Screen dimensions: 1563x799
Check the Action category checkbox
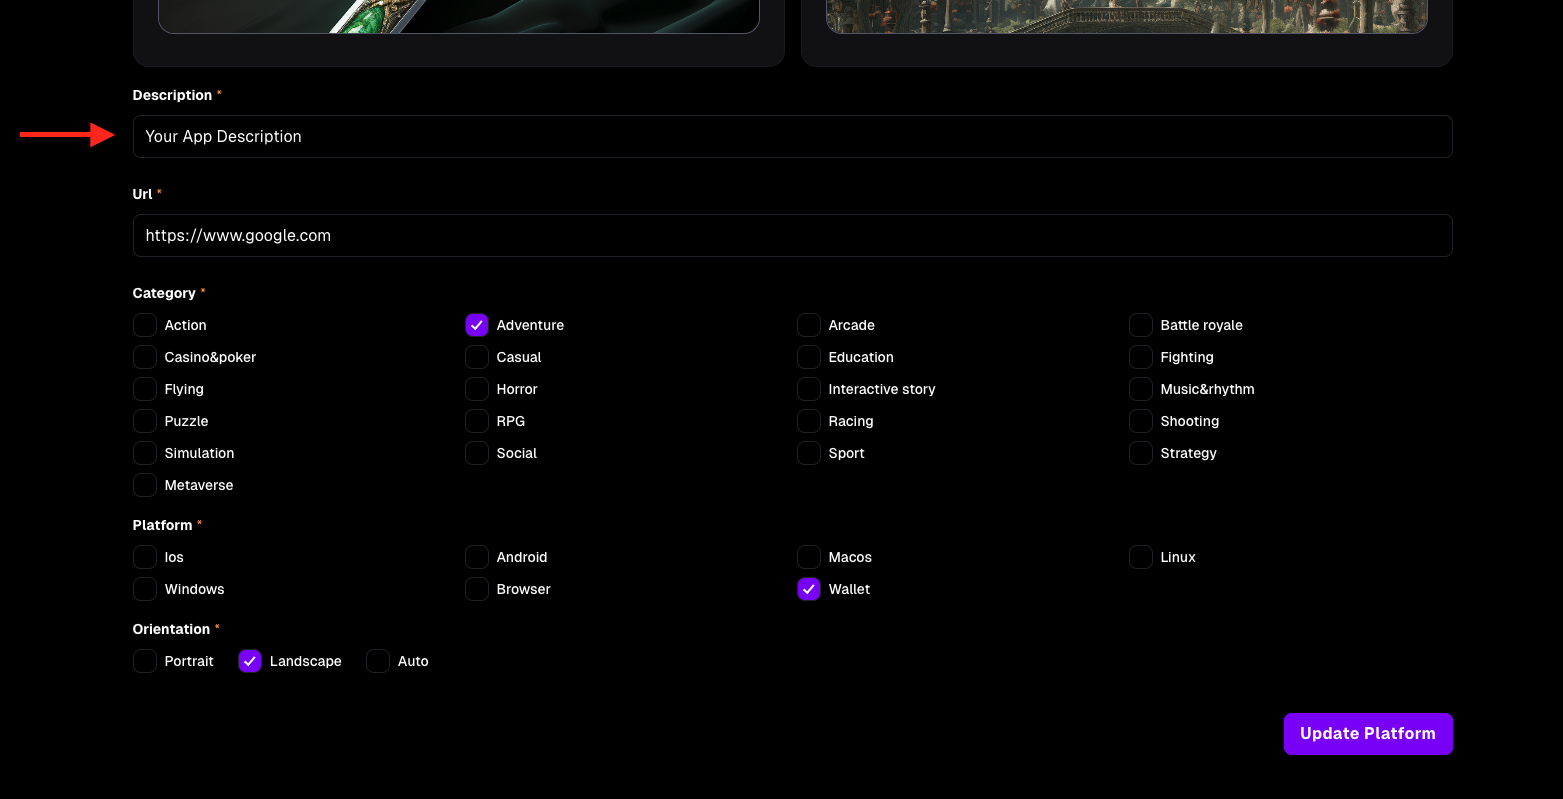tap(145, 325)
